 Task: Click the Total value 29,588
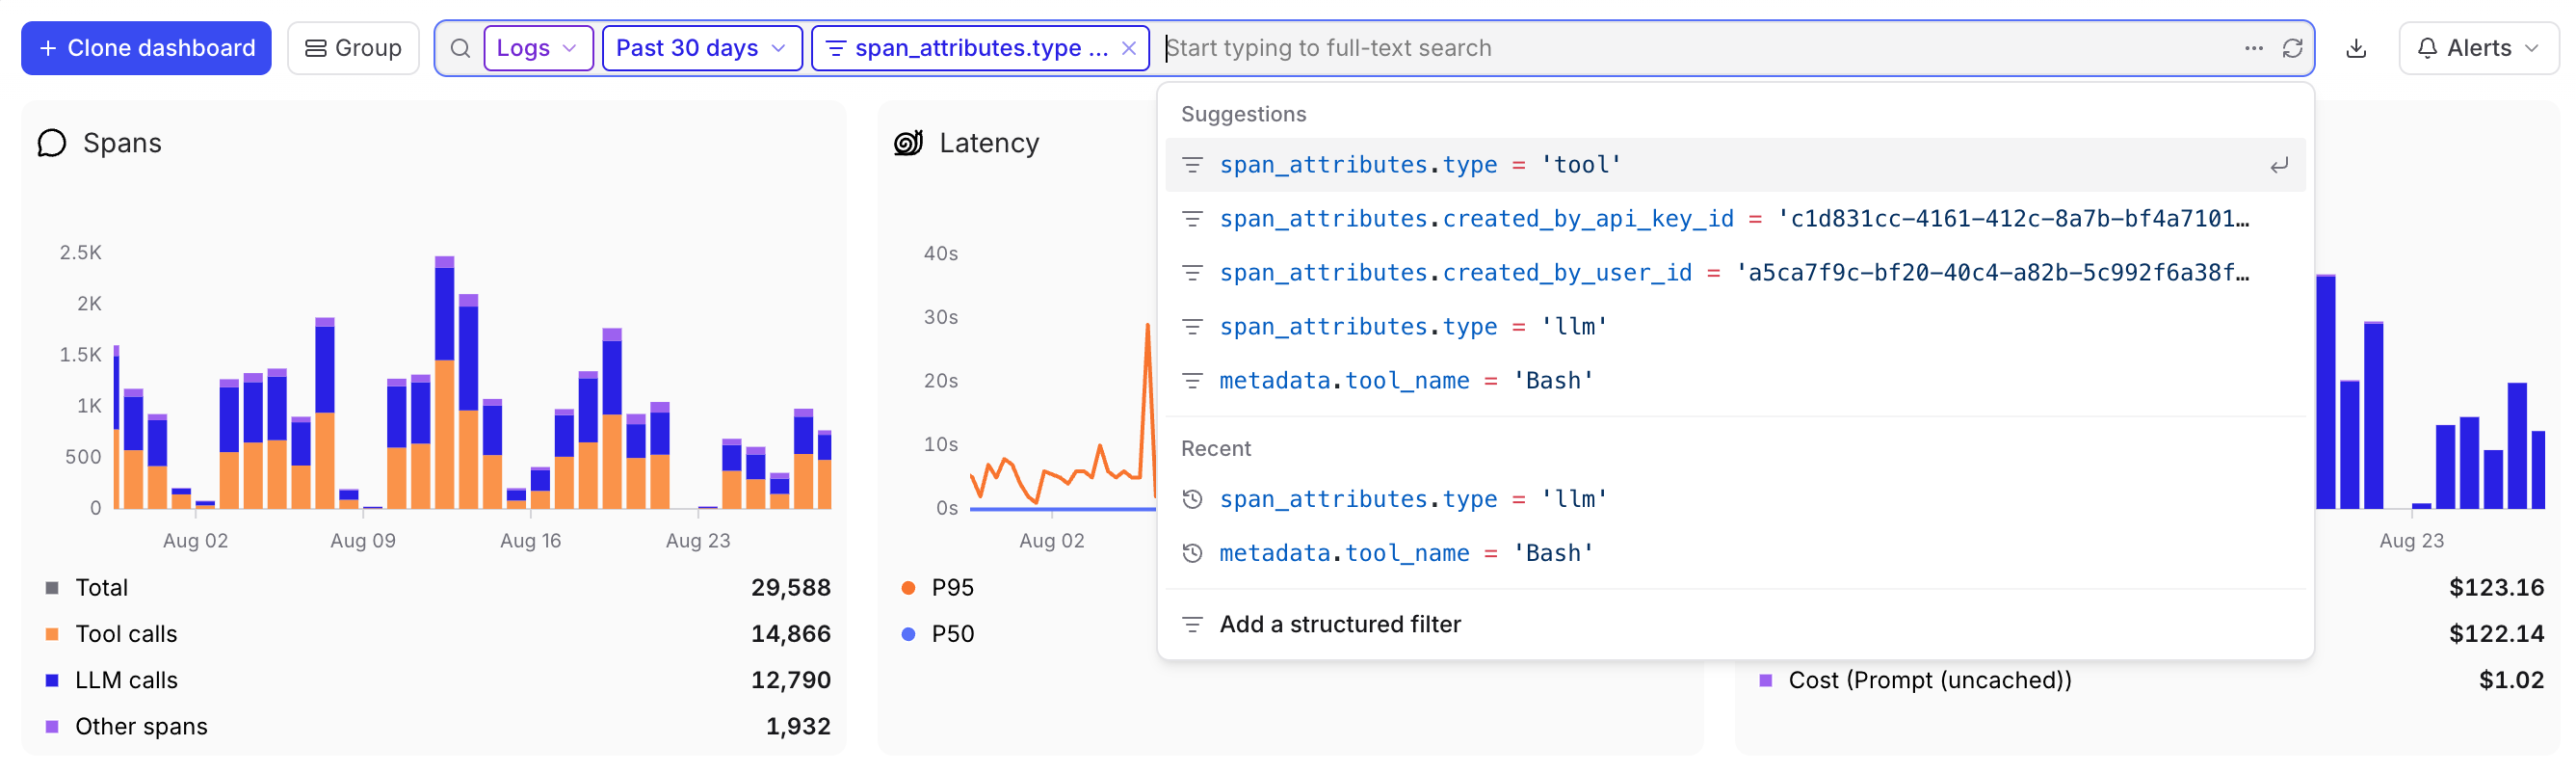coord(790,588)
